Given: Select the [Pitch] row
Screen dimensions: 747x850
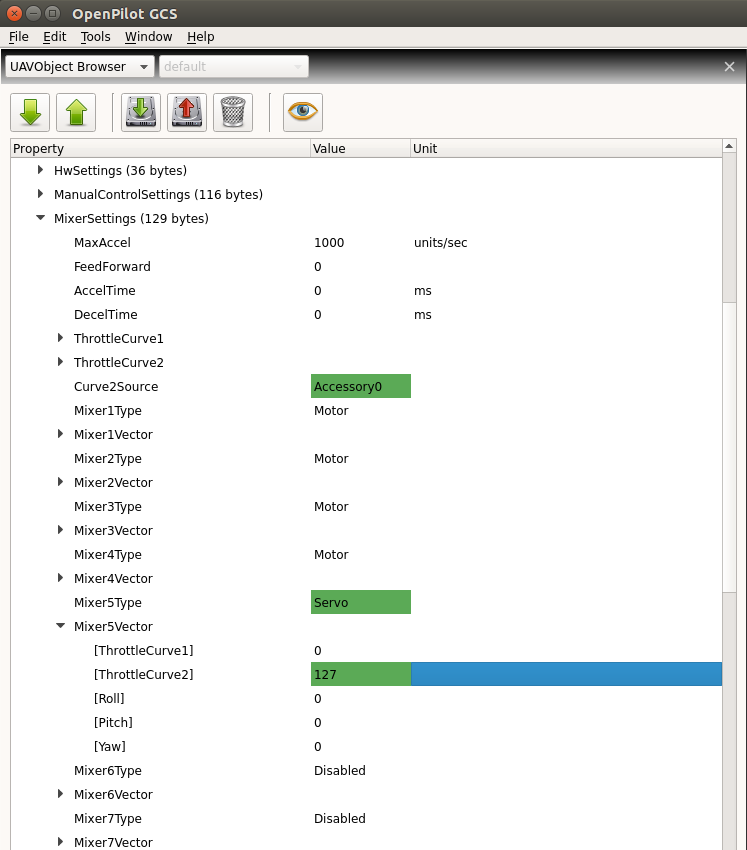Looking at the screenshot, I should [x=366, y=722].
